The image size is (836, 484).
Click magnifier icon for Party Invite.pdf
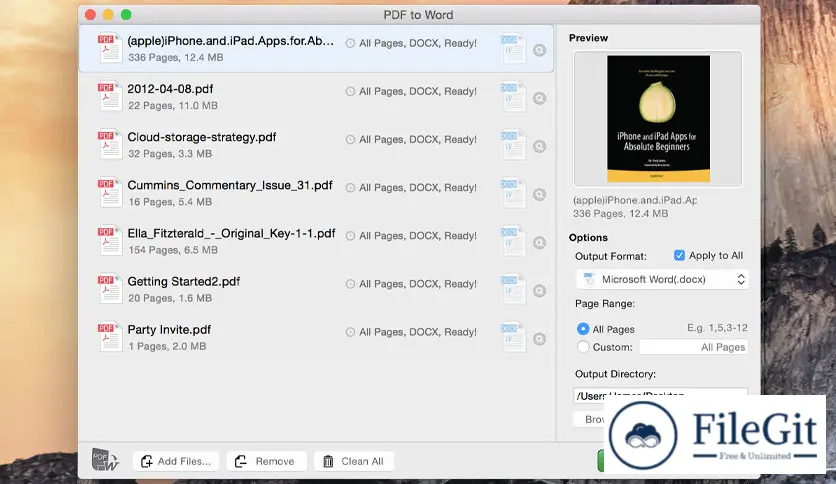click(x=540, y=339)
